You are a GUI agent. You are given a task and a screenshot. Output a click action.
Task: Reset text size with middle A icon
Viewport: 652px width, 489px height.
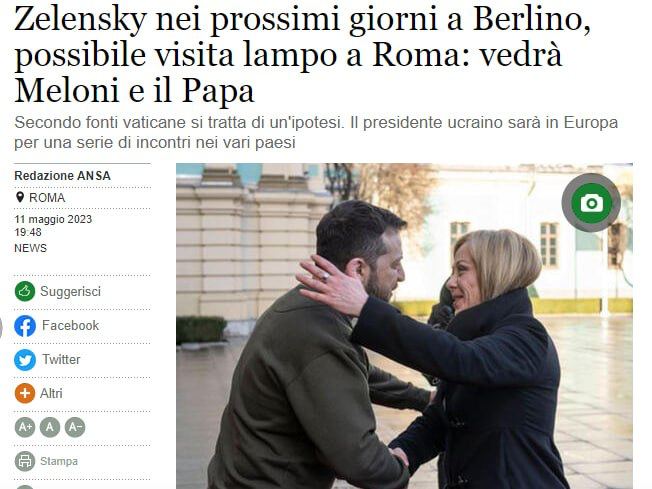coord(50,427)
